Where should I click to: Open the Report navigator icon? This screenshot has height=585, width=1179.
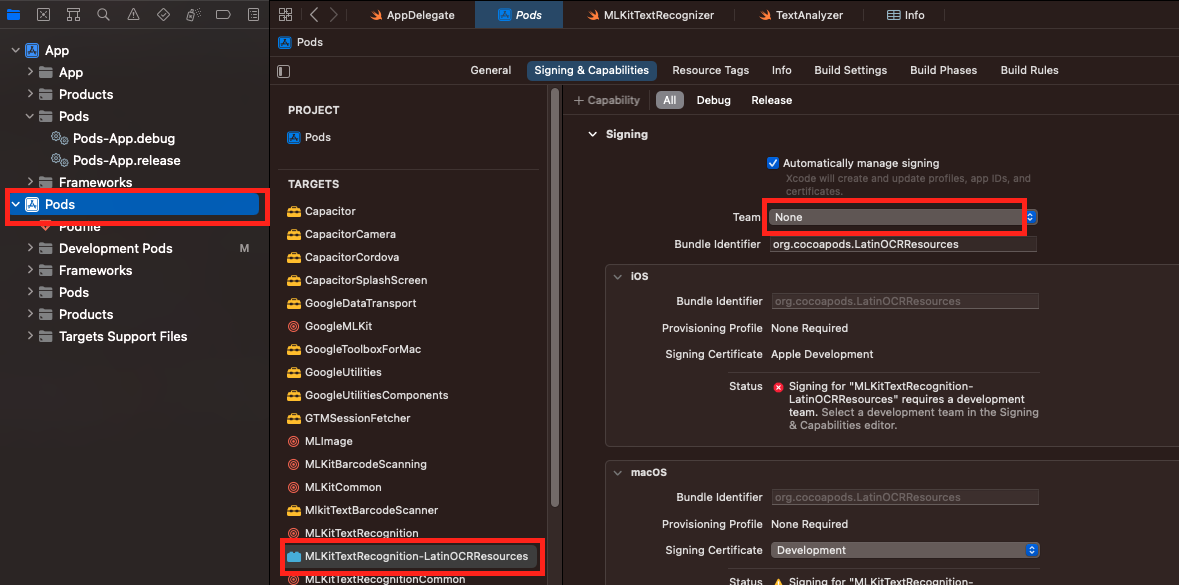coord(253,14)
